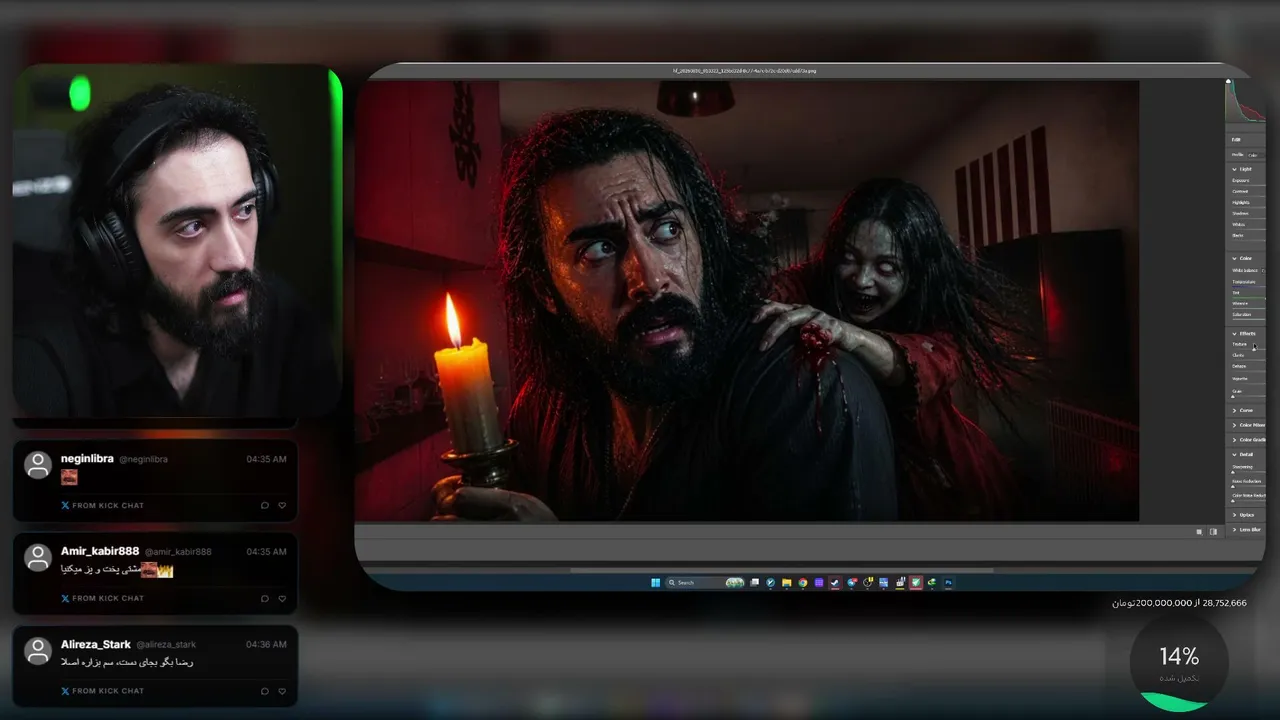Screen dimensions: 1280x720
Task: Launch Google Chrome from the taskbar
Action: (x=803, y=582)
